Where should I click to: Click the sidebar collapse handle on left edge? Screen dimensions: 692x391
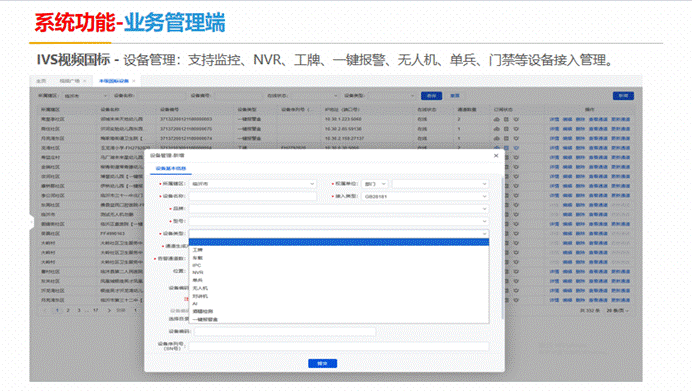pyautogui.click(x=31, y=222)
